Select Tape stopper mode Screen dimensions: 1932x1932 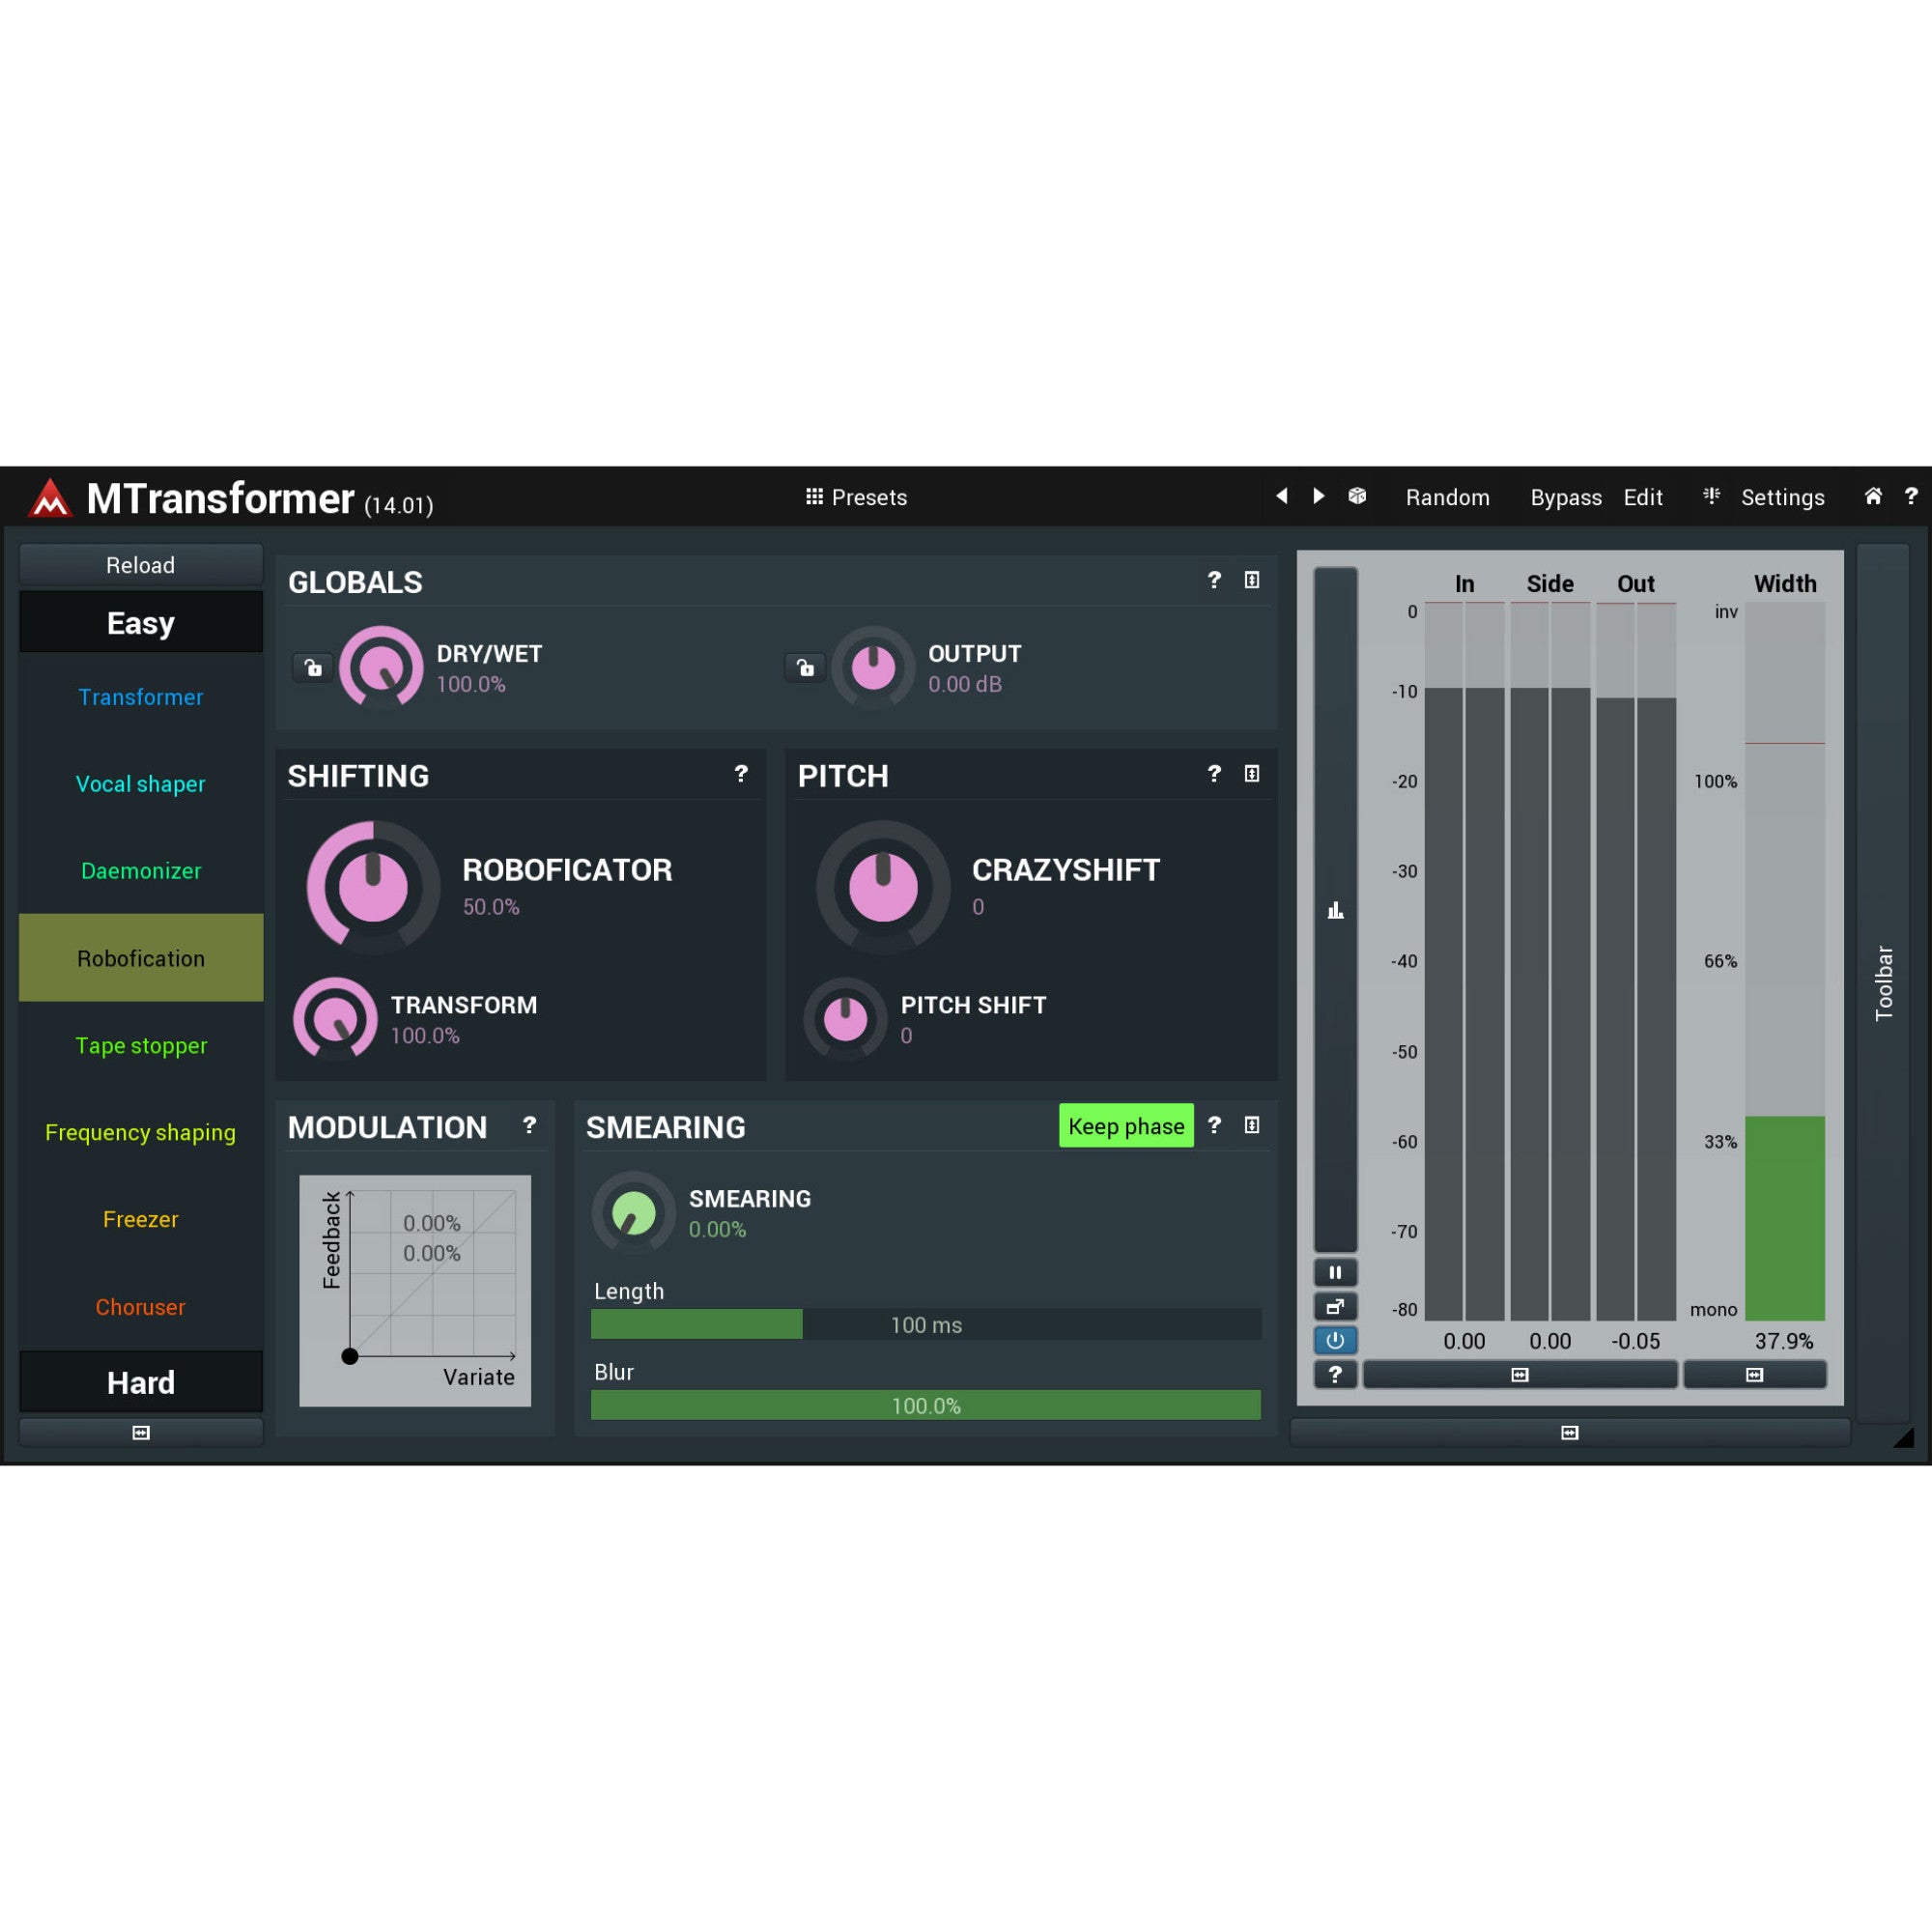tap(141, 1046)
